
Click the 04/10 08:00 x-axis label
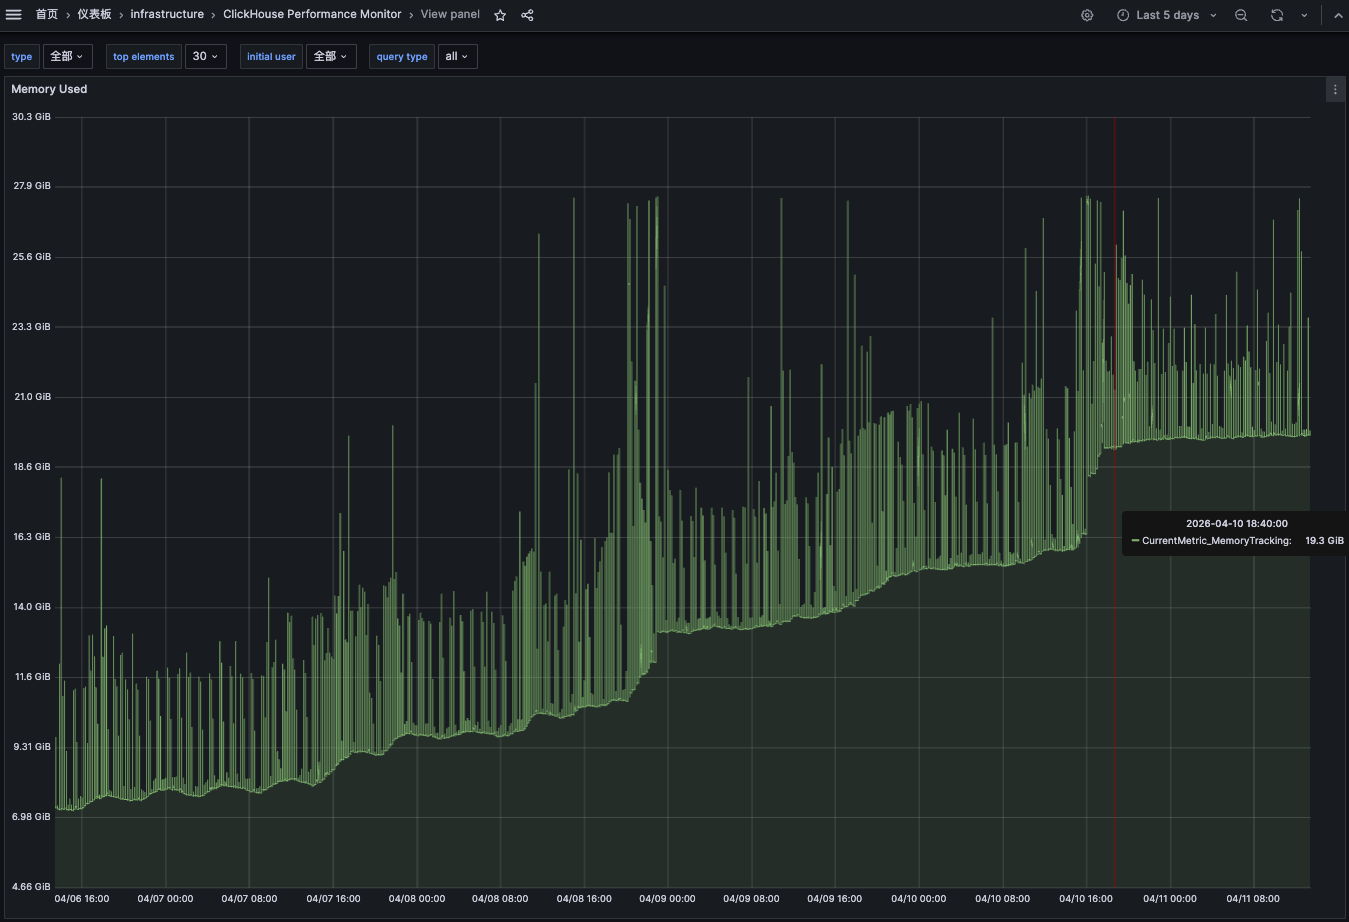click(1002, 899)
